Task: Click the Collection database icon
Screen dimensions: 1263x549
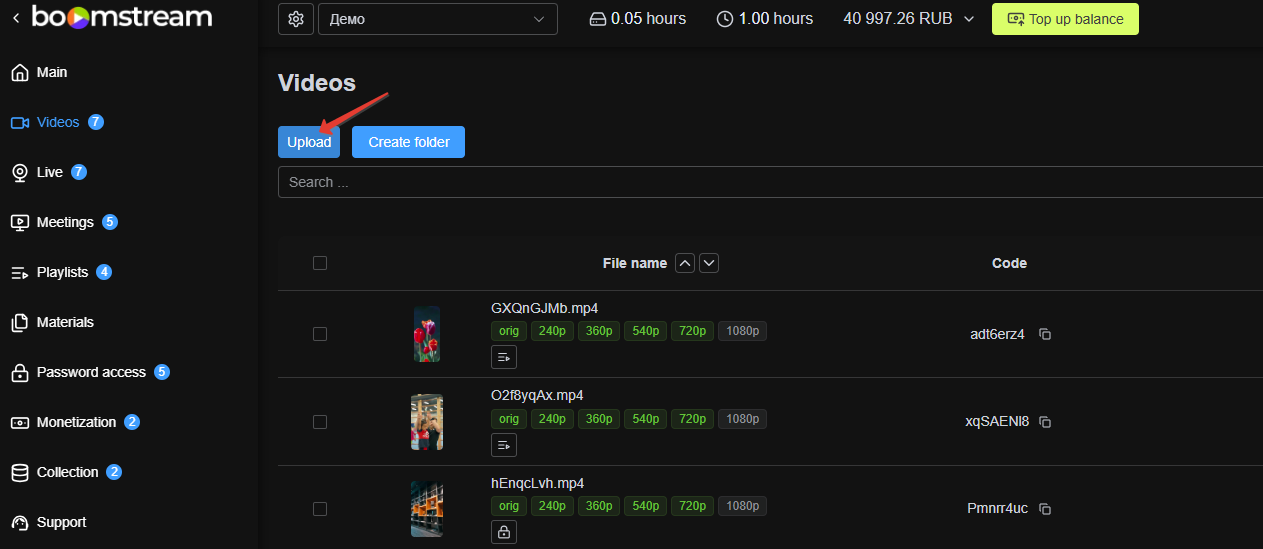Action: (x=19, y=472)
